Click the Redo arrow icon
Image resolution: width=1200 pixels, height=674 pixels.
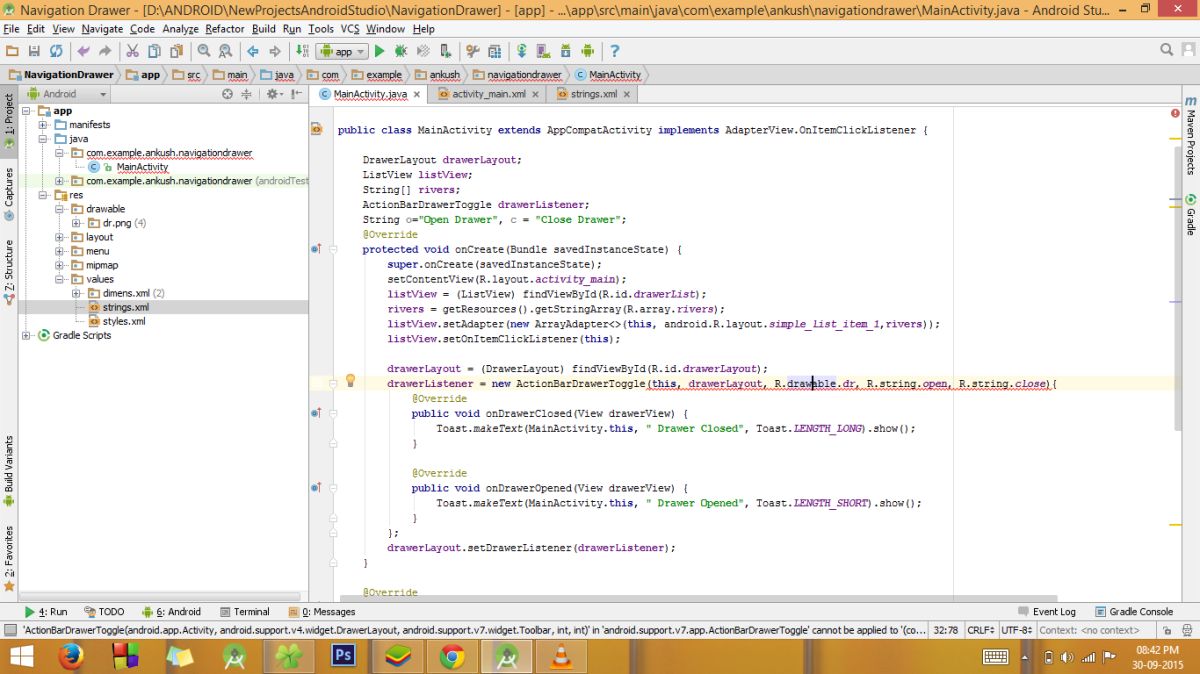[x=104, y=51]
